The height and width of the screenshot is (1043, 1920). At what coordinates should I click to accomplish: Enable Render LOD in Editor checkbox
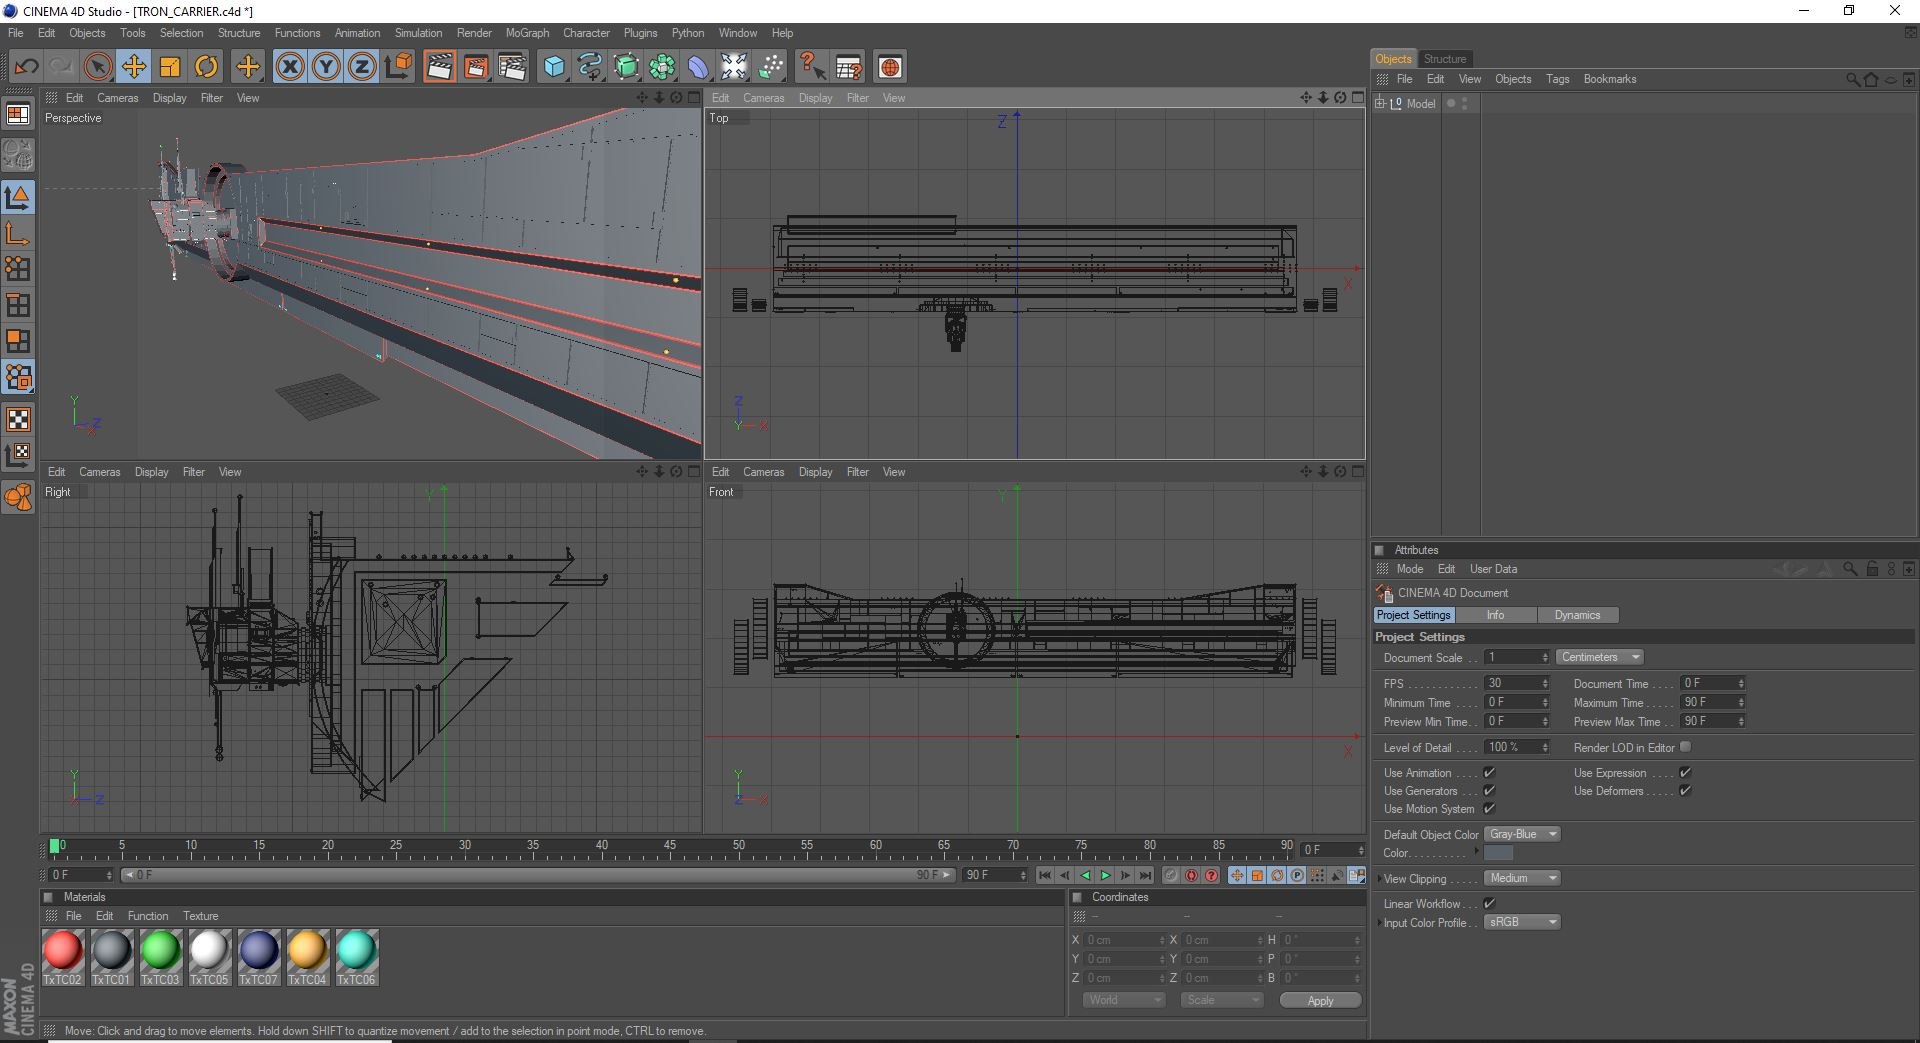pyautogui.click(x=1686, y=747)
